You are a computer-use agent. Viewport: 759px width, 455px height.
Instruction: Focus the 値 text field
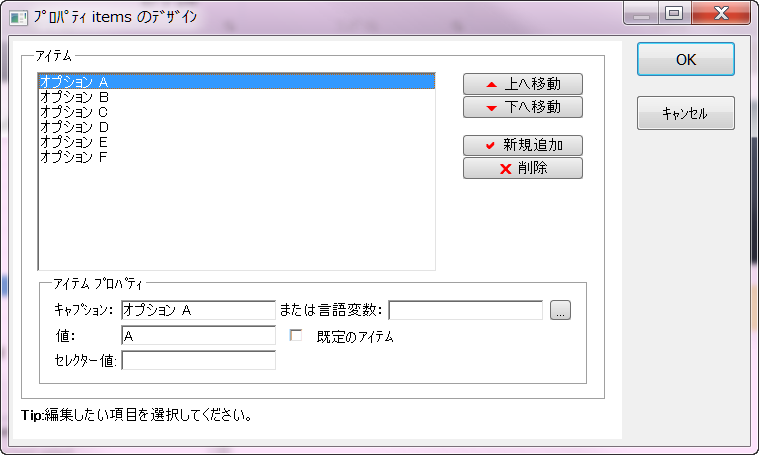point(198,335)
